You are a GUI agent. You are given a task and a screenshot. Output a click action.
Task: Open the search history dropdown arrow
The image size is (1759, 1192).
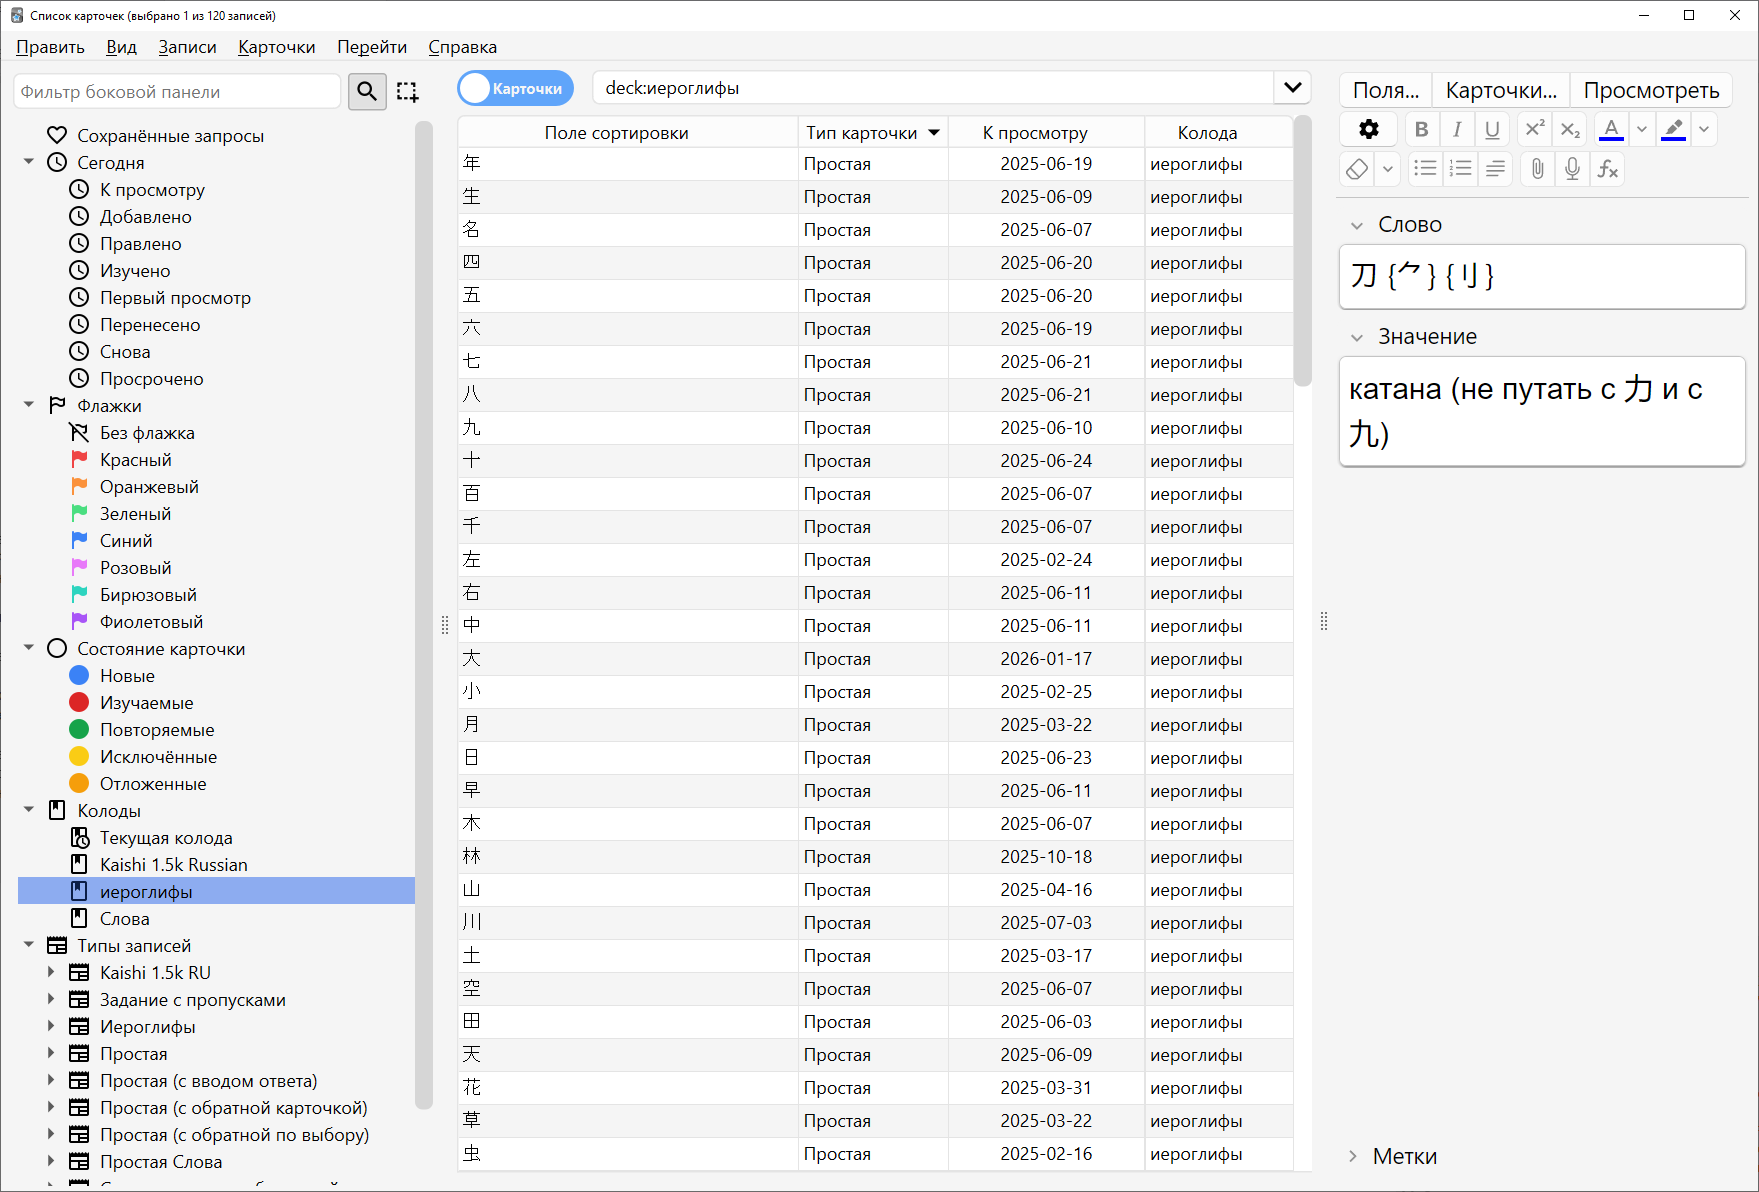point(1292,88)
